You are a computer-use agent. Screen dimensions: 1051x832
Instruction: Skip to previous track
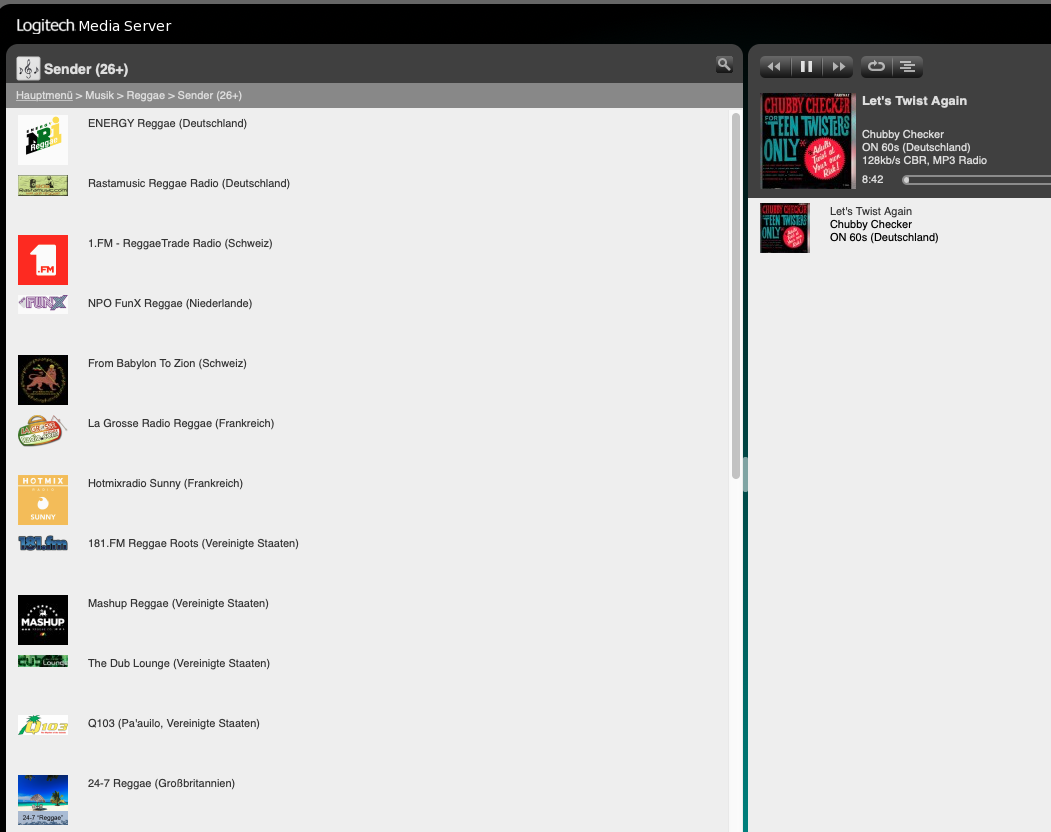pyautogui.click(x=774, y=66)
